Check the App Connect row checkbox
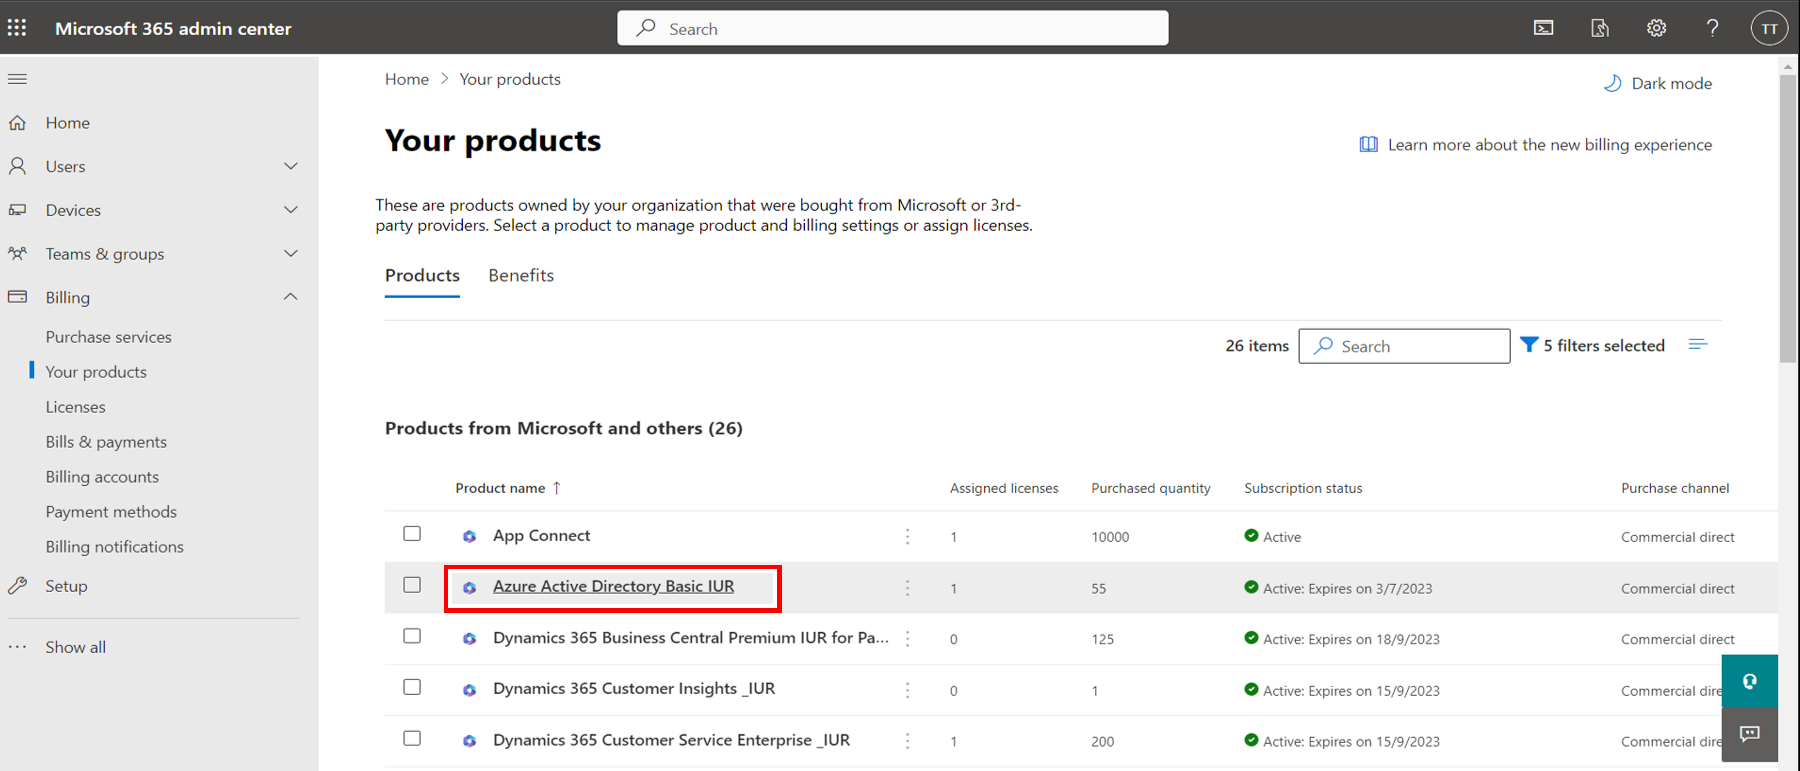The width and height of the screenshot is (1800, 771). coord(412,534)
